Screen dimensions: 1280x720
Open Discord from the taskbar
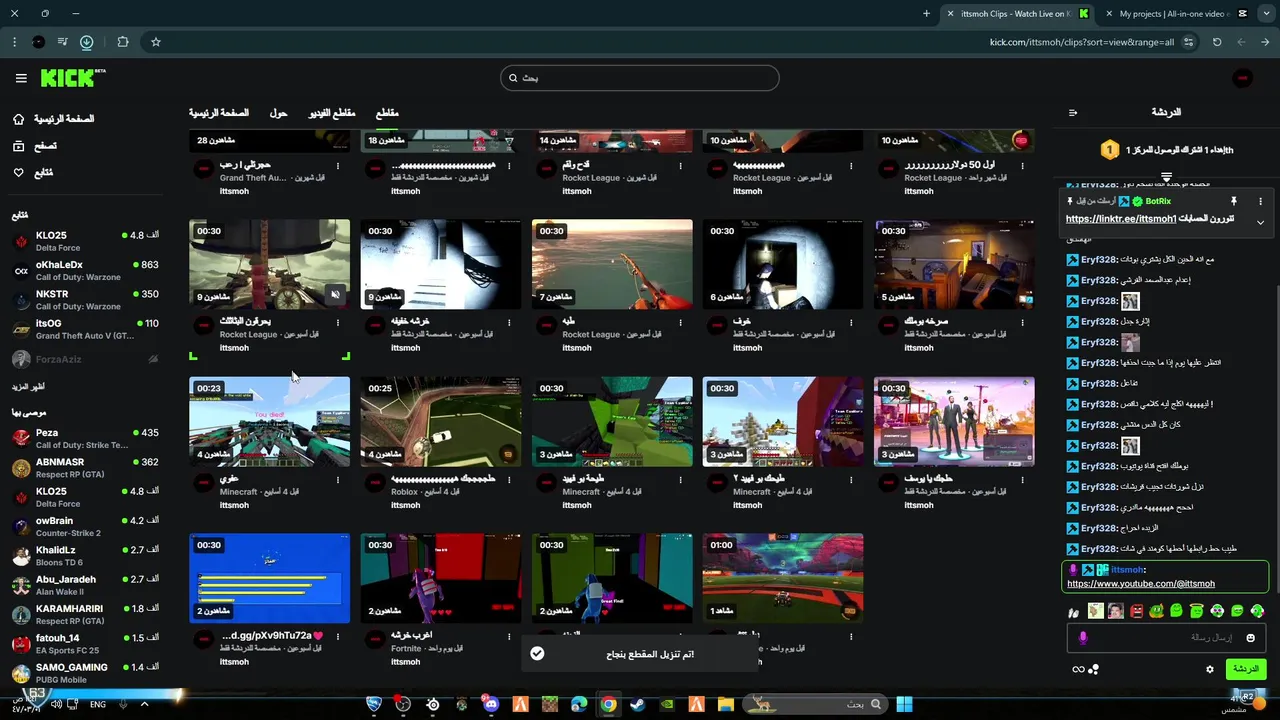[490, 704]
